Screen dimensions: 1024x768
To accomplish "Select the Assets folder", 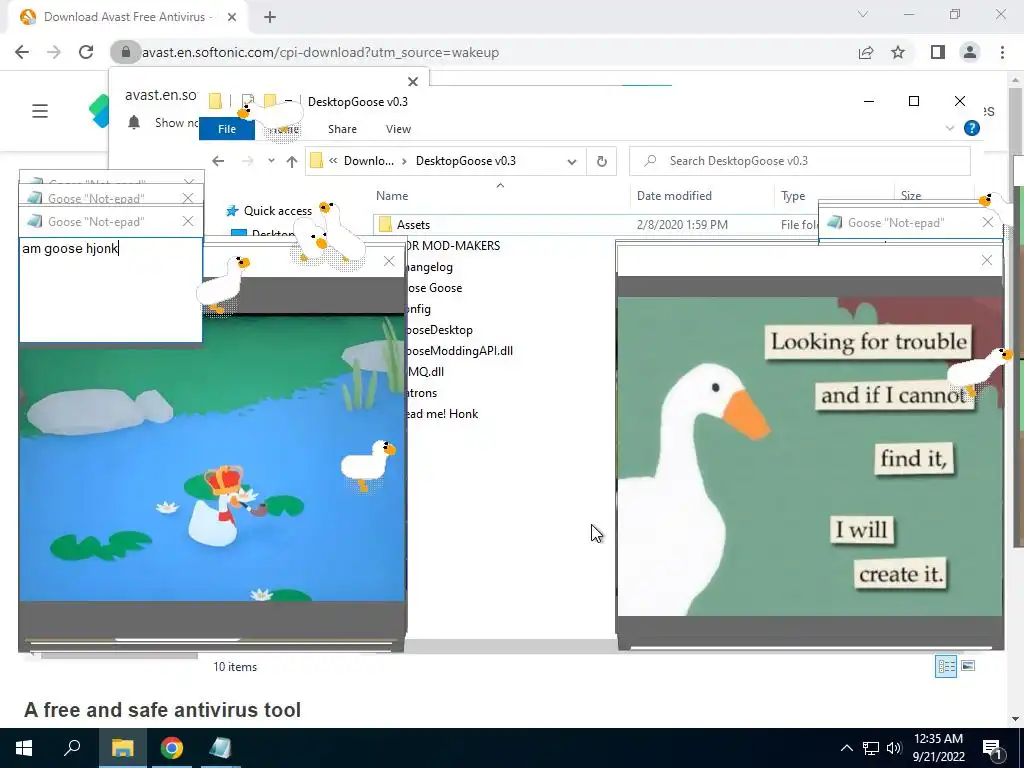I will click(413, 225).
